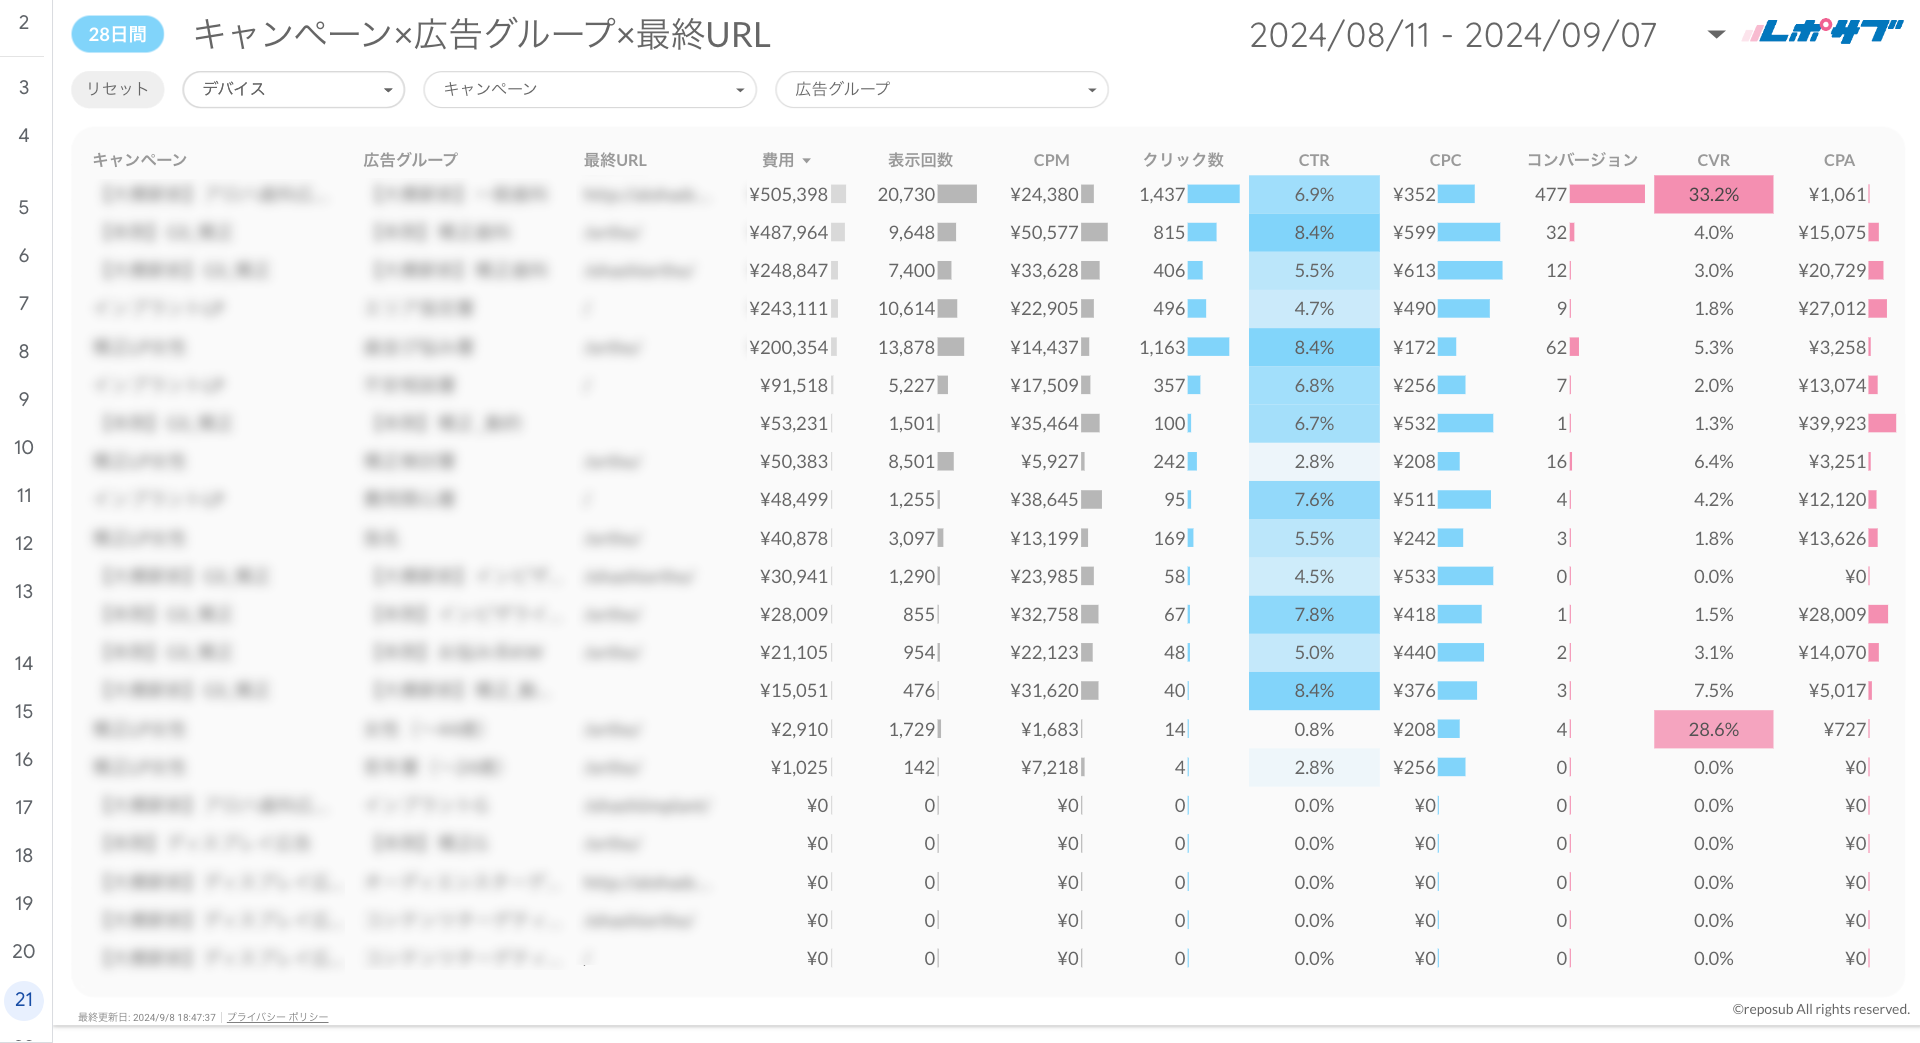This screenshot has width=1920, height=1043.
Task: Click the コンバージョン column header
Action: pos(1581,160)
